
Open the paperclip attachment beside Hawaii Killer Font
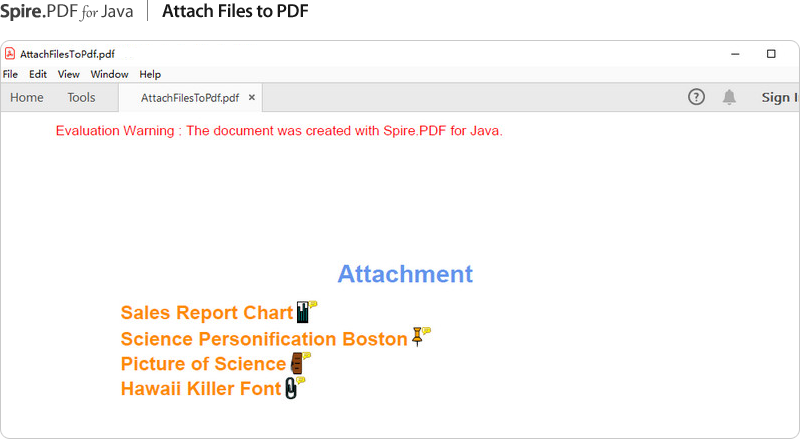(292, 388)
